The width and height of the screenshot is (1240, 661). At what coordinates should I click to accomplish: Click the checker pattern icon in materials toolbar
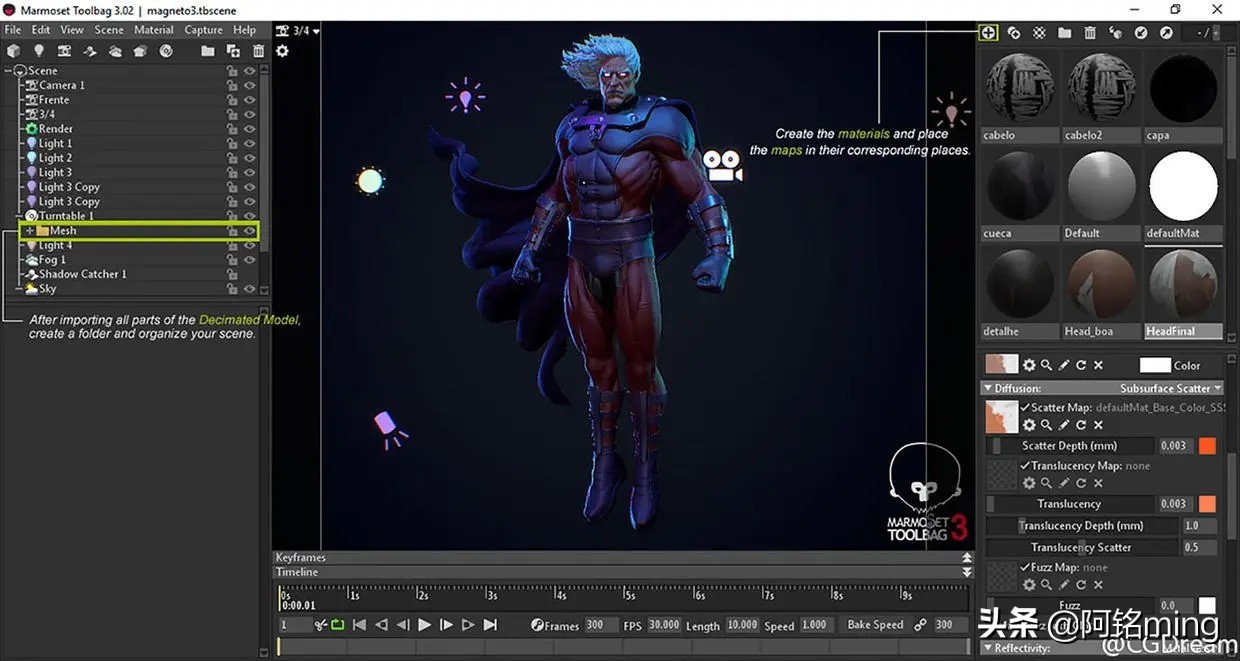pos(1038,32)
